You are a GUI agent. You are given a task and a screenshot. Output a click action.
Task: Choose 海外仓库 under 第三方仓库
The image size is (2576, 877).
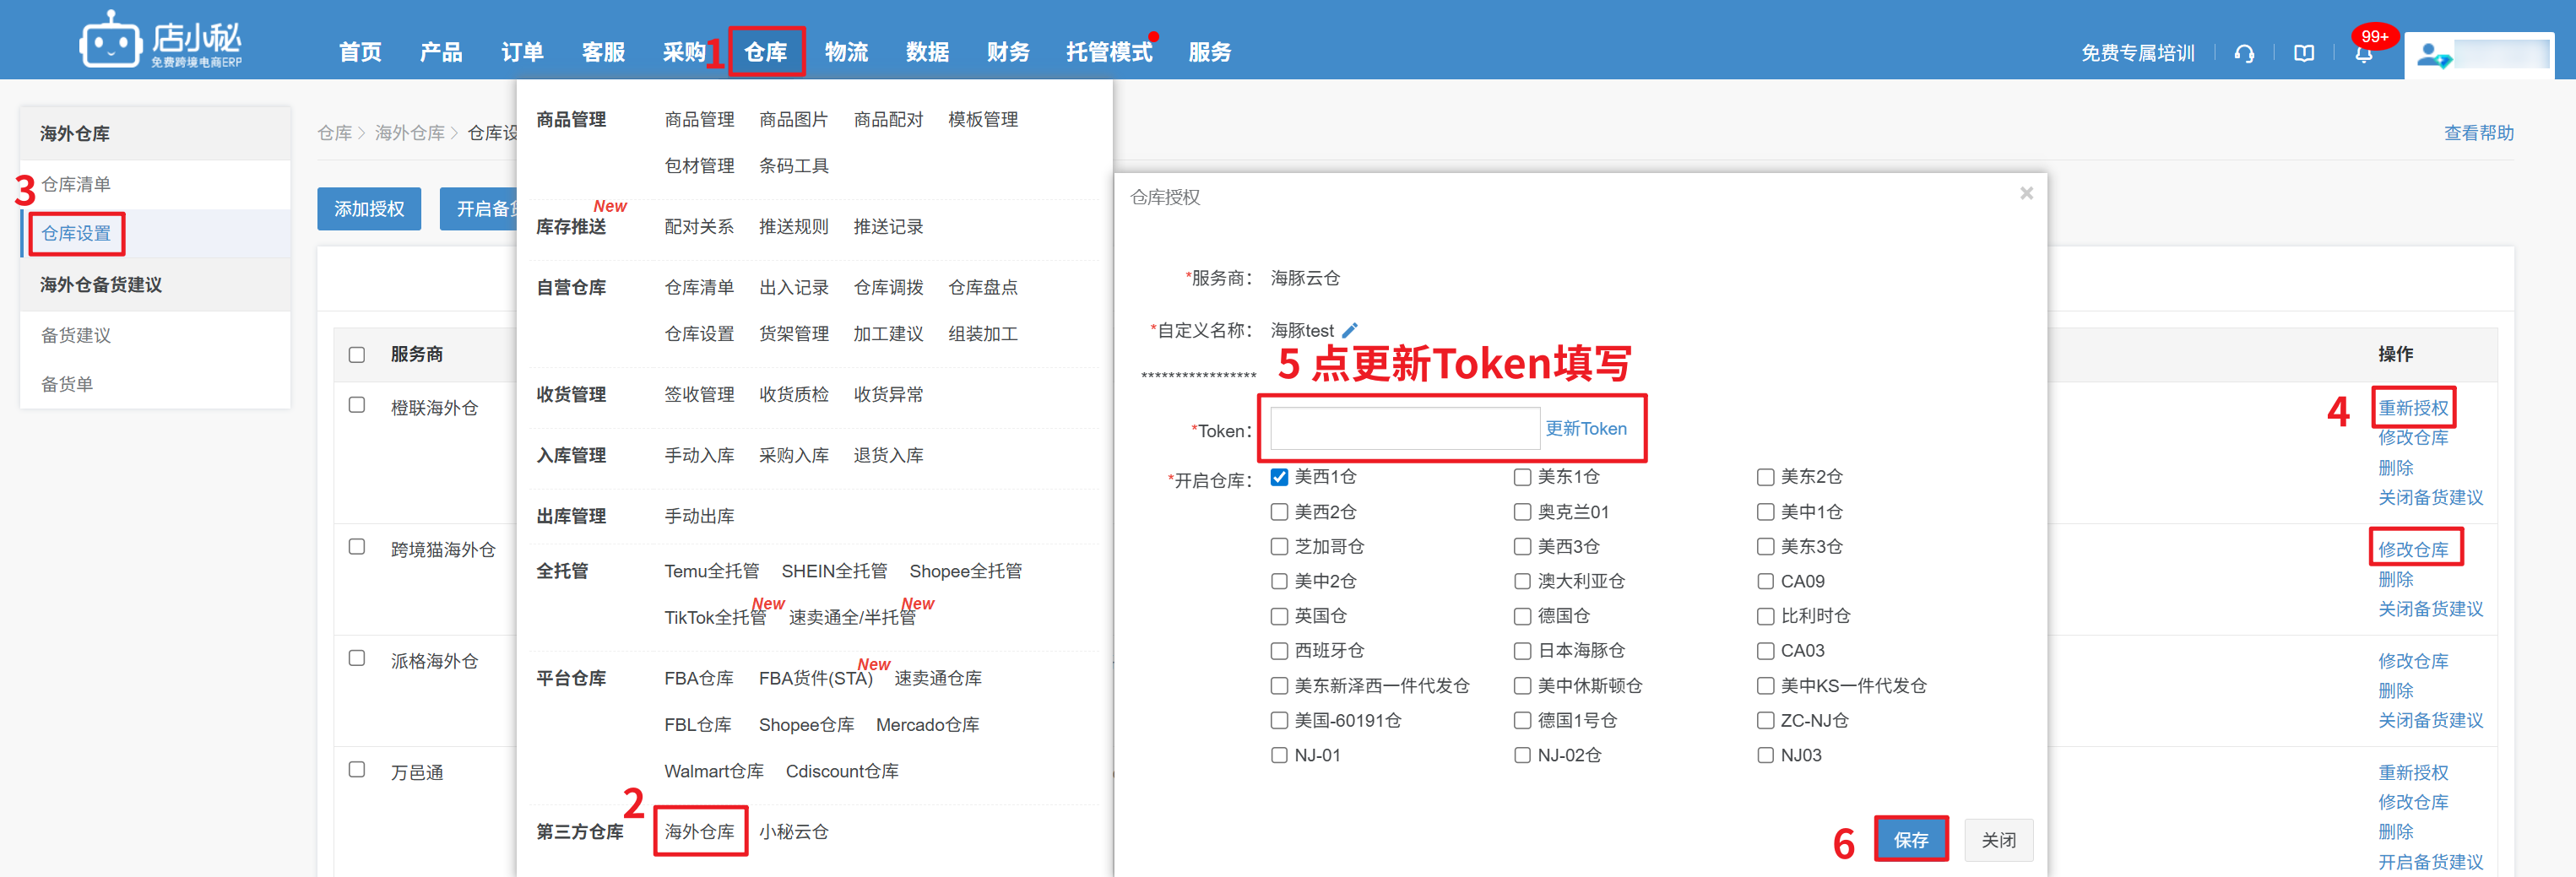[699, 831]
